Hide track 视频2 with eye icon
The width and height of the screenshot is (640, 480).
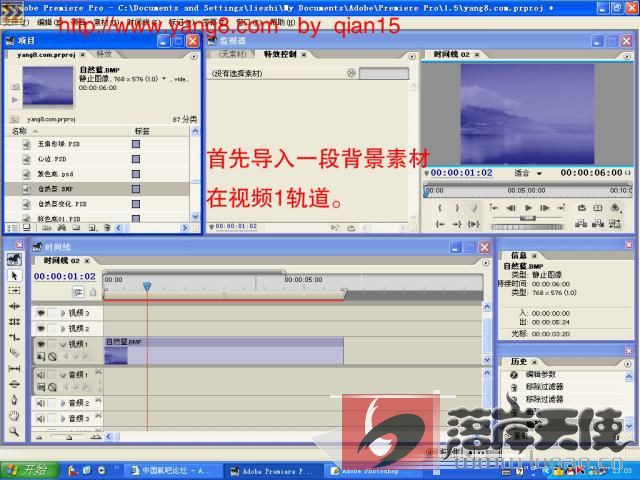point(41,328)
